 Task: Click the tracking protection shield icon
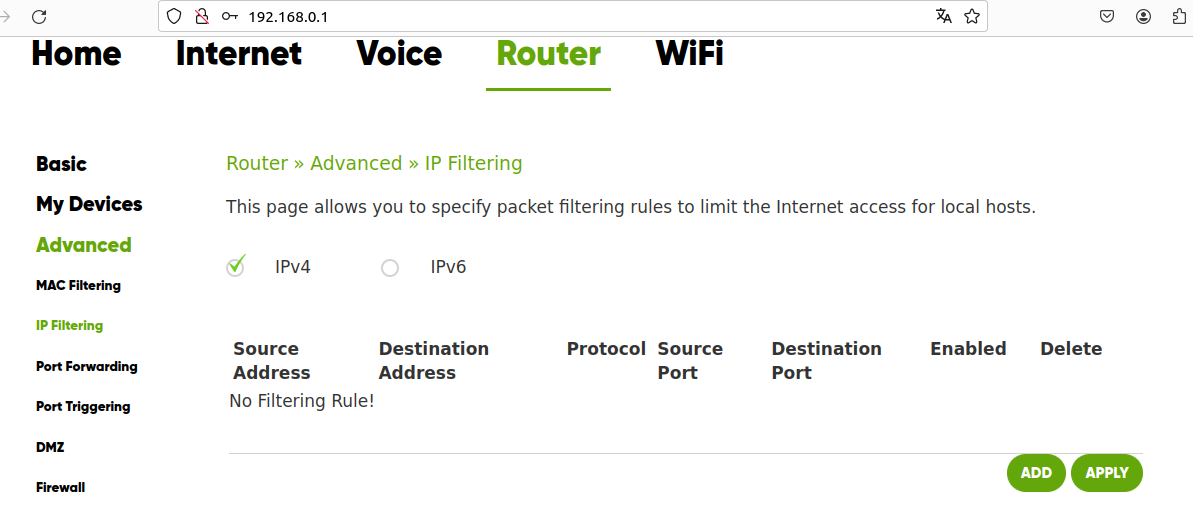pos(174,16)
